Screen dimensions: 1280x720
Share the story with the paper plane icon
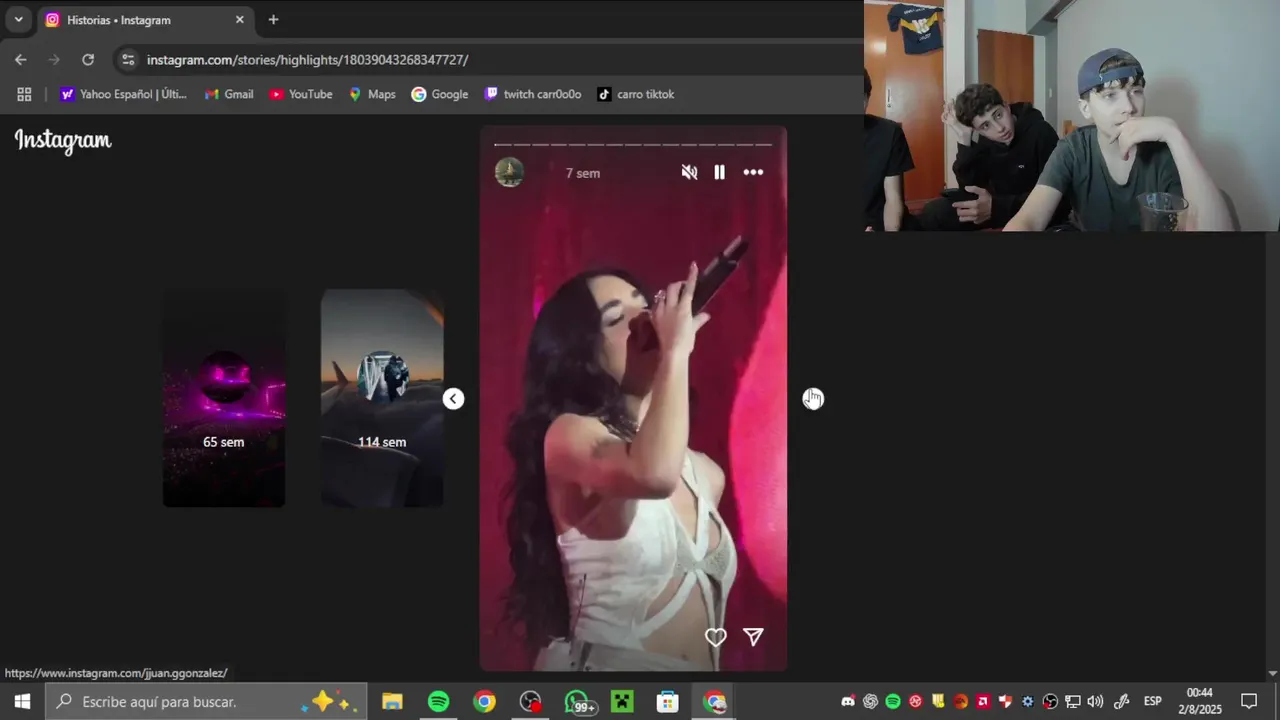[x=753, y=637]
